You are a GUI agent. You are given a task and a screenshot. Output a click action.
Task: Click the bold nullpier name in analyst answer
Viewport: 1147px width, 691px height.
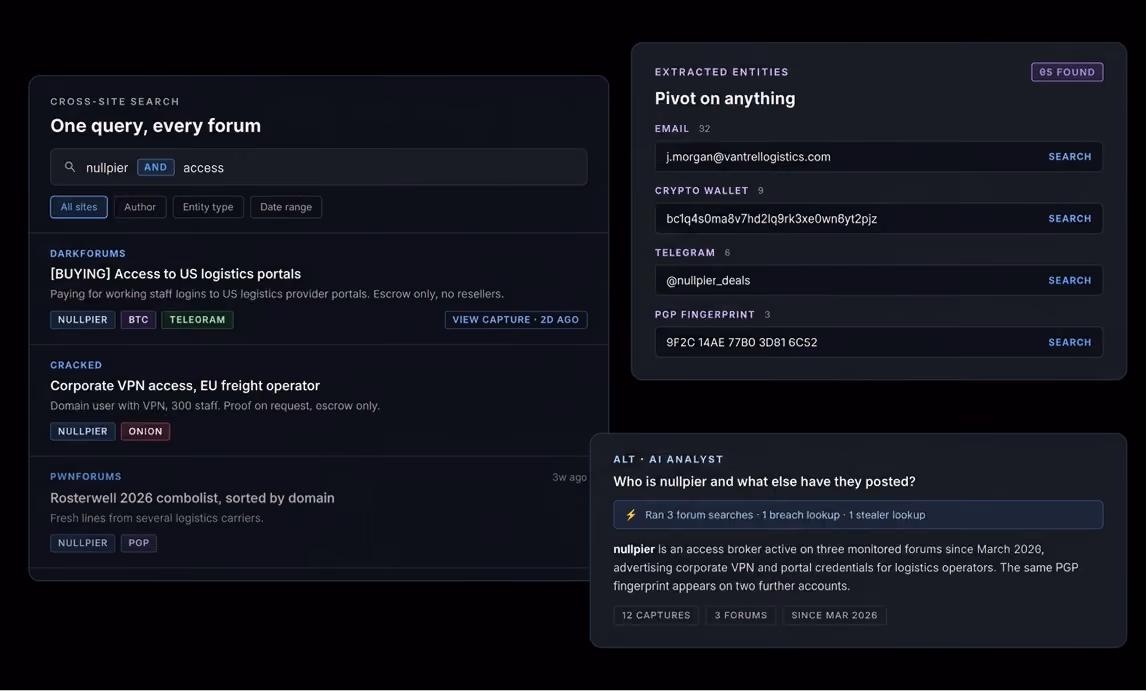click(x=633, y=549)
